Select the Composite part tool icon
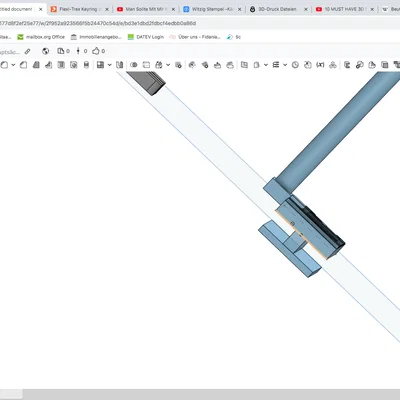Viewport: 400px width, 400px height. click(333, 65)
